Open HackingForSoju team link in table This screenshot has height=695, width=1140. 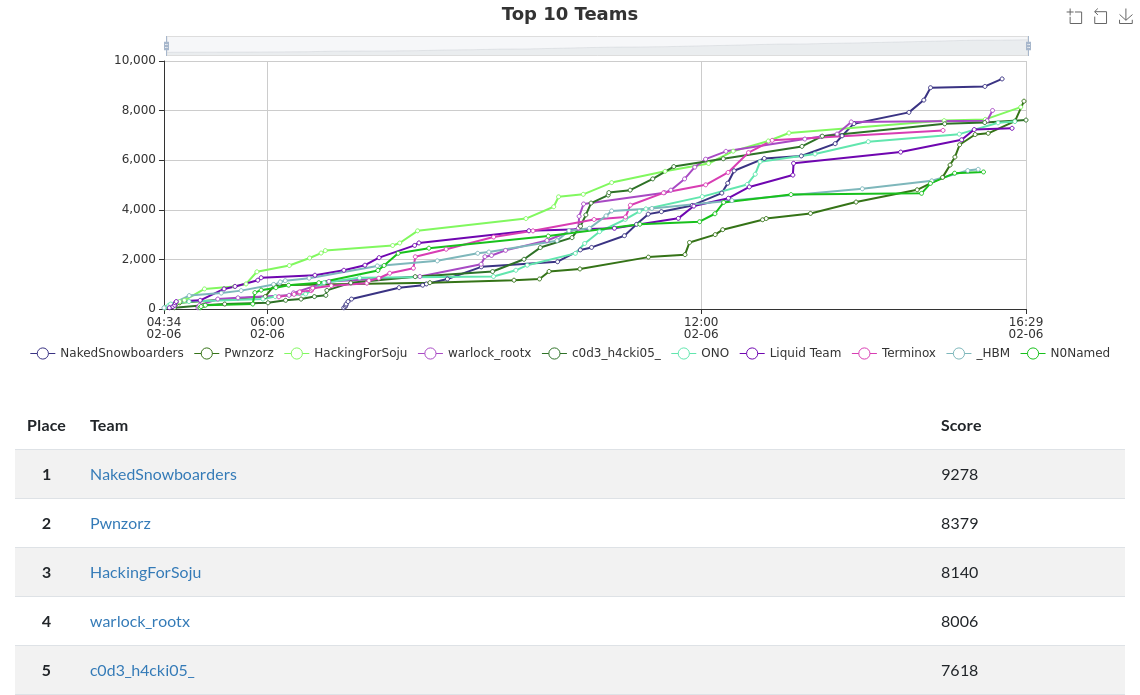145,573
